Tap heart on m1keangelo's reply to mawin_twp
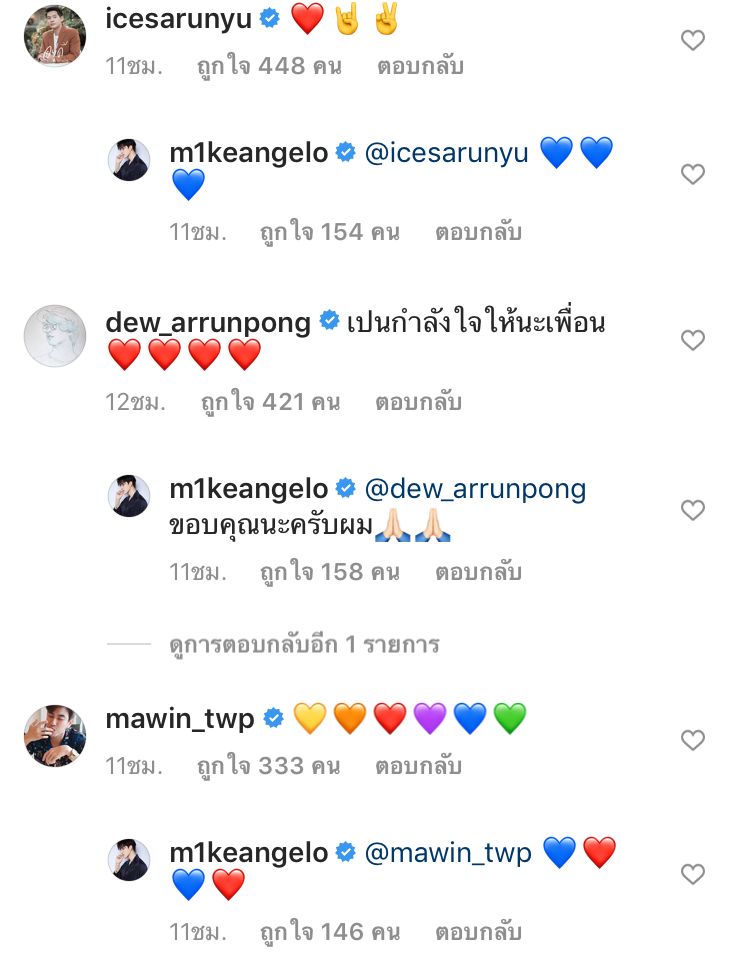 (692, 875)
